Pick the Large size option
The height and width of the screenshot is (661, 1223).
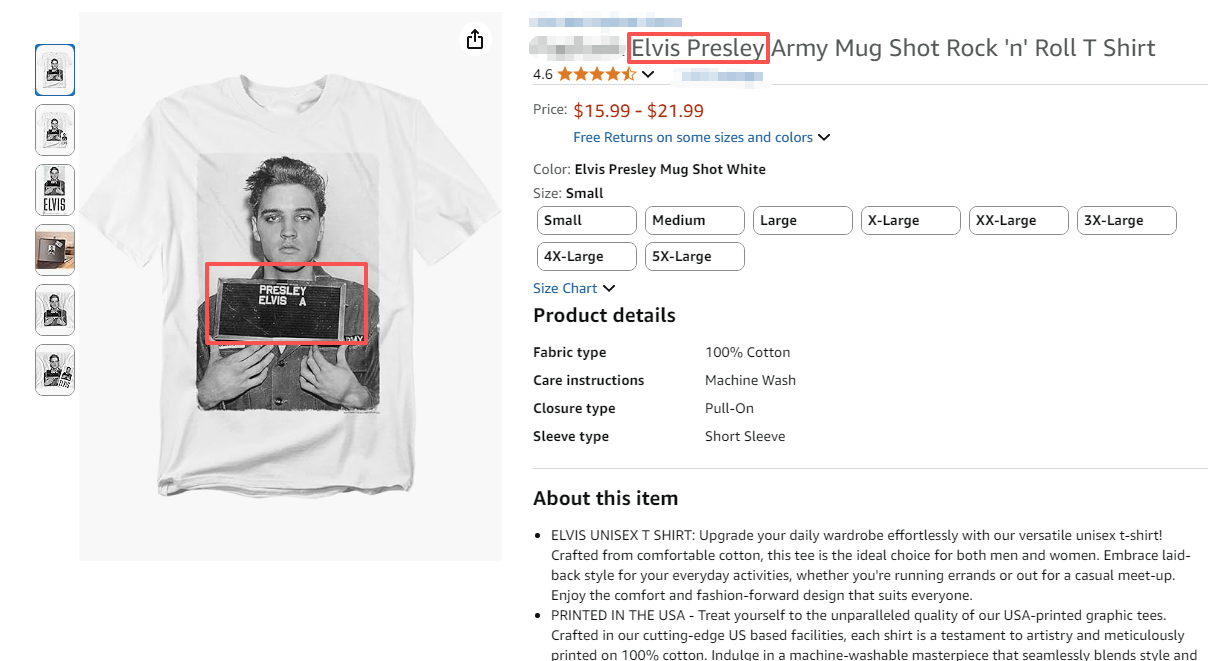click(802, 220)
